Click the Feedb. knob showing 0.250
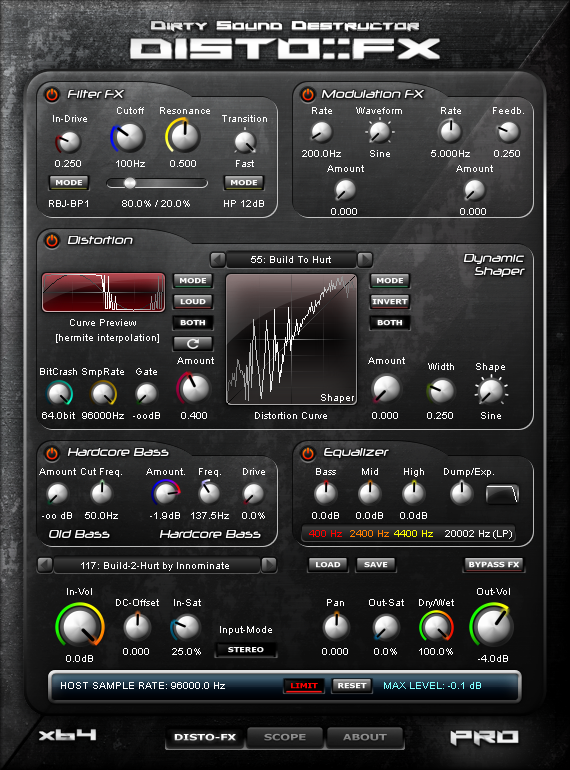Viewport: 570px width, 770px height. (x=508, y=132)
